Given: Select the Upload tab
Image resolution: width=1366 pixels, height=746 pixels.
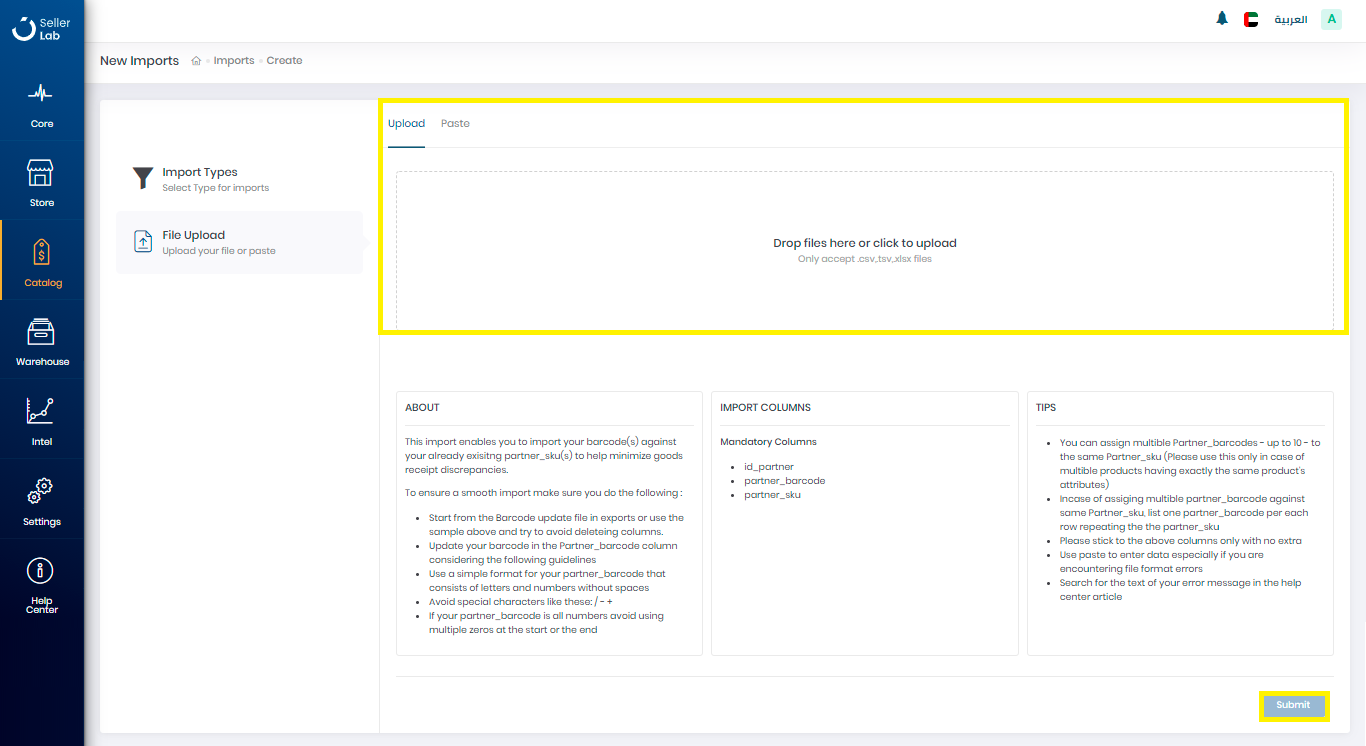Looking at the screenshot, I should coord(406,124).
